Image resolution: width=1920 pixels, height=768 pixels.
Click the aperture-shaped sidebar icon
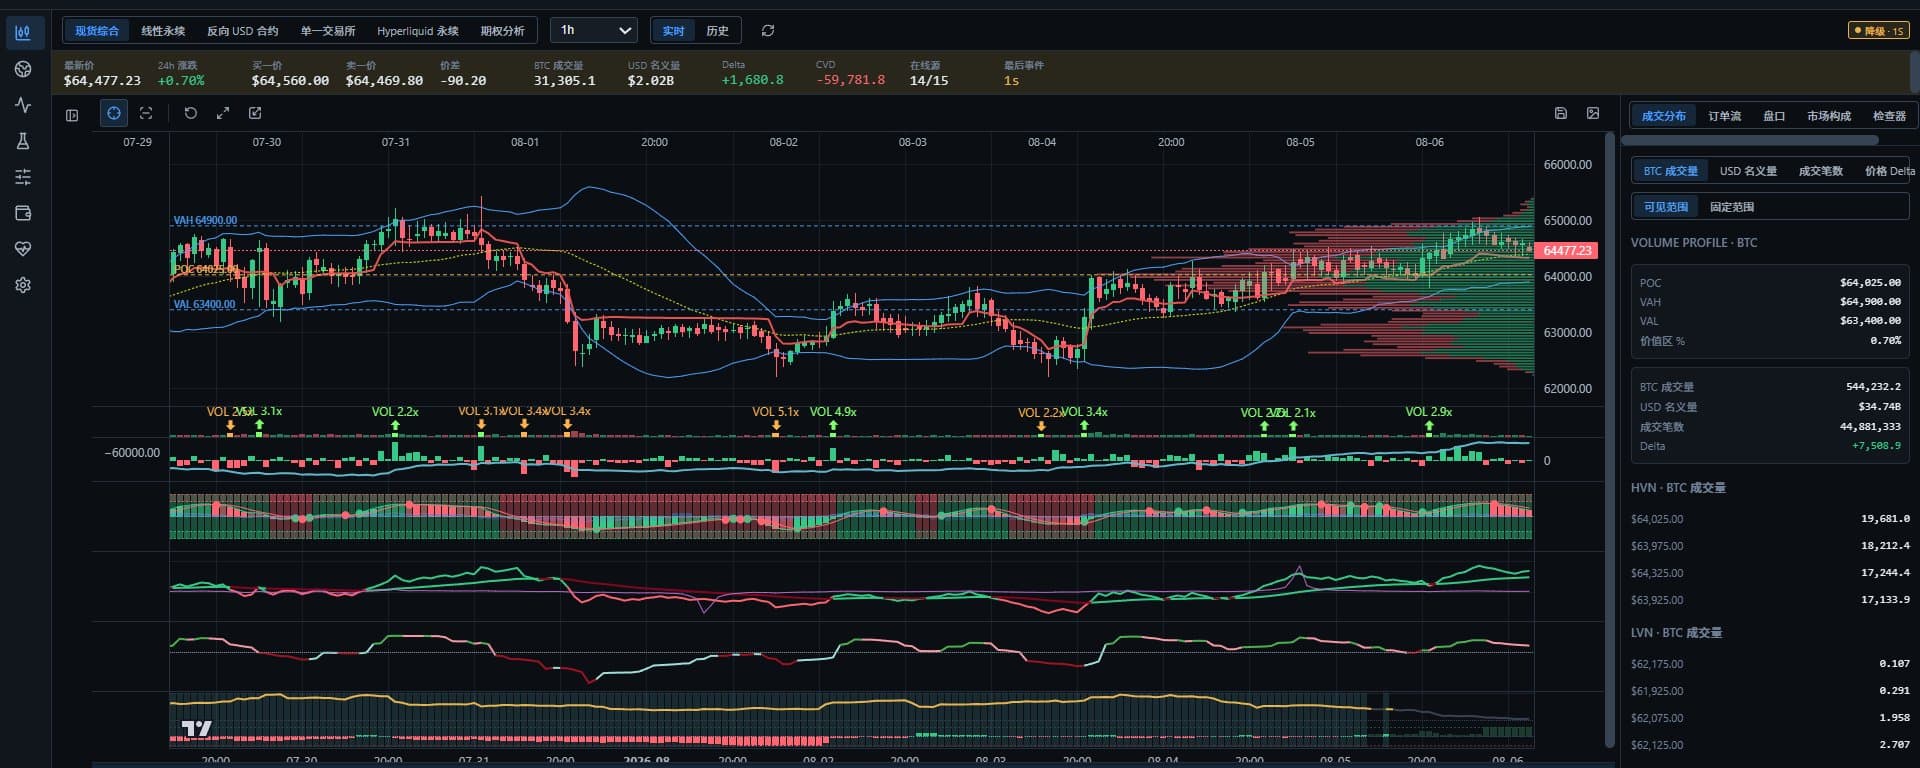tap(23, 69)
